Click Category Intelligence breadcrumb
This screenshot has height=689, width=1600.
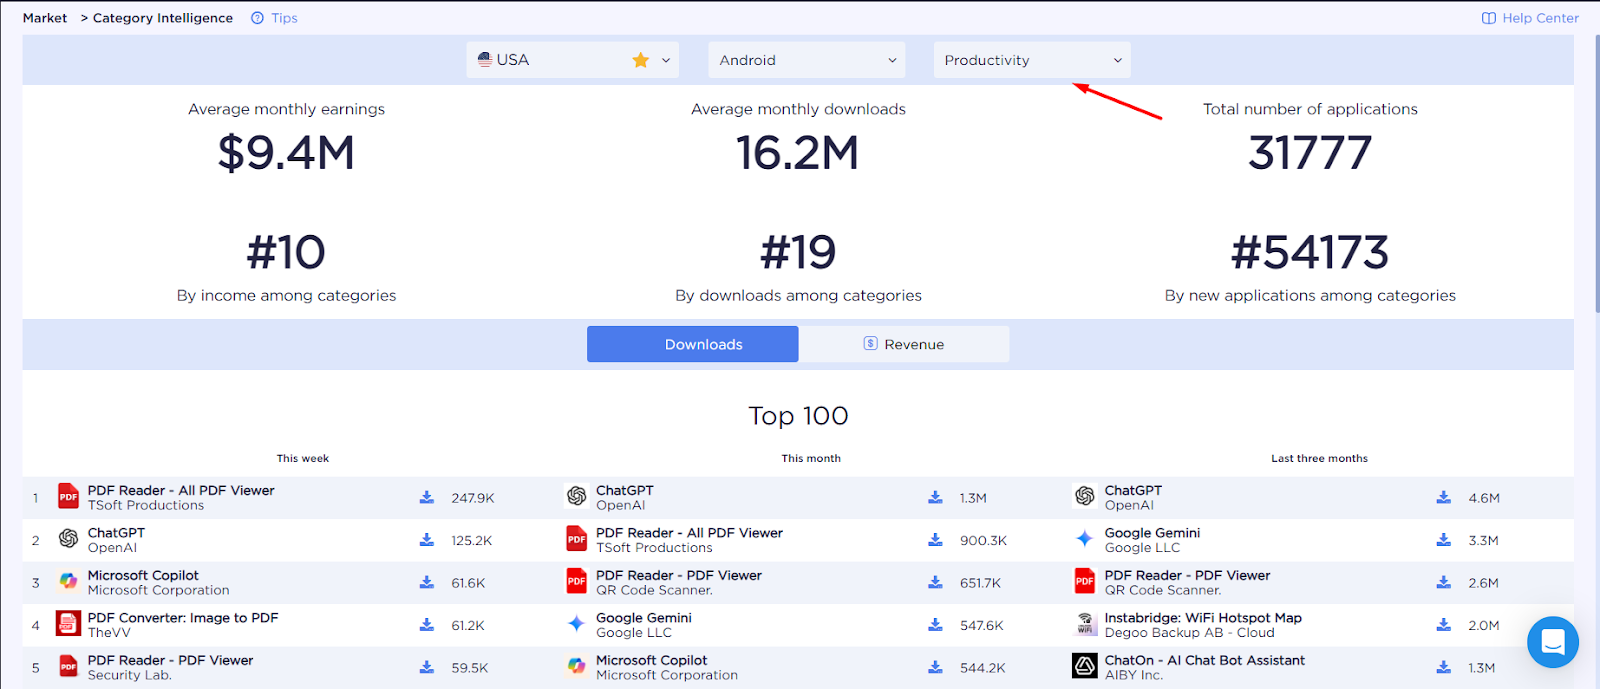tap(163, 18)
